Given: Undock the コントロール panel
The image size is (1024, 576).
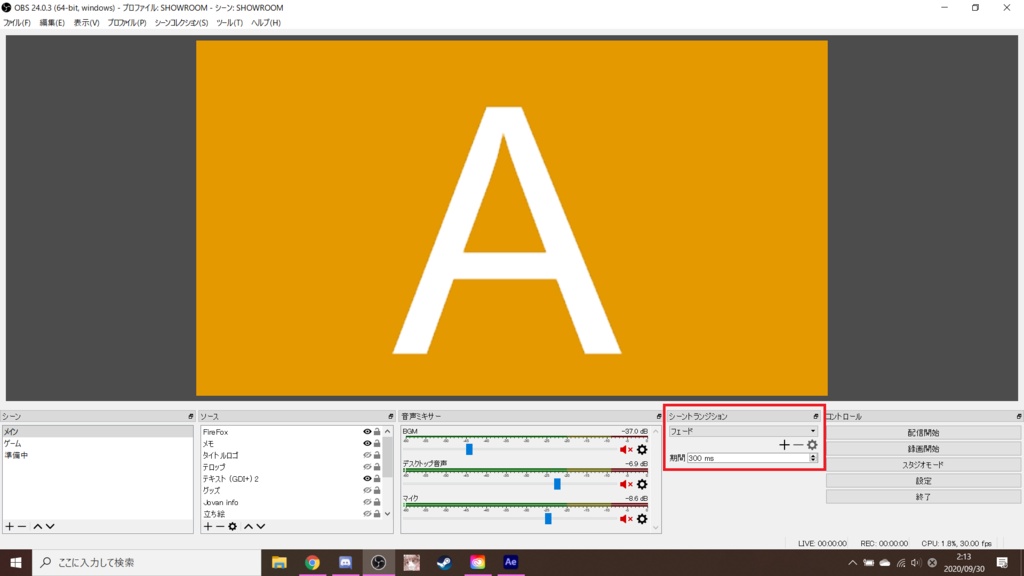Looking at the screenshot, I should click(x=1018, y=416).
